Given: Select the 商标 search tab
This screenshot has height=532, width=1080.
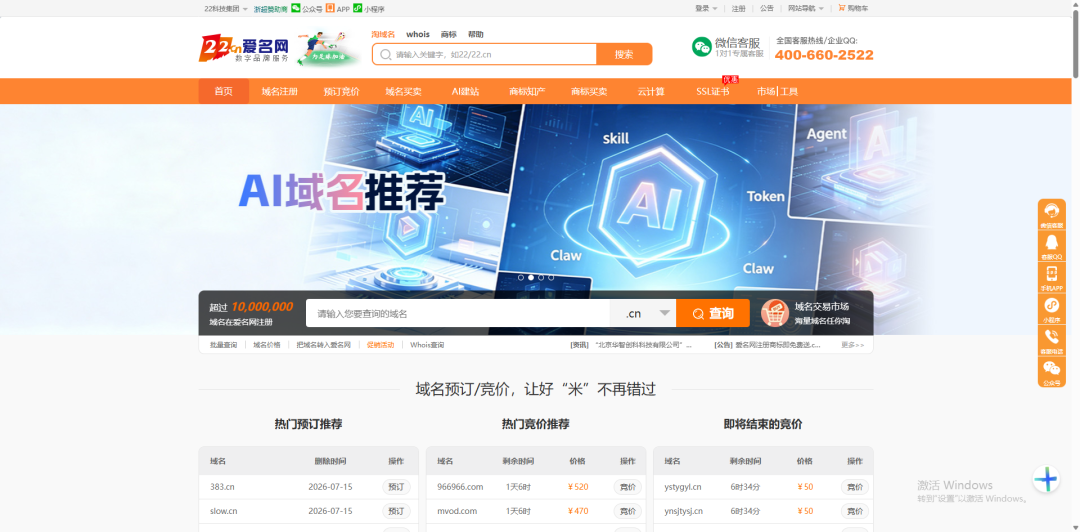Looking at the screenshot, I should point(448,34).
